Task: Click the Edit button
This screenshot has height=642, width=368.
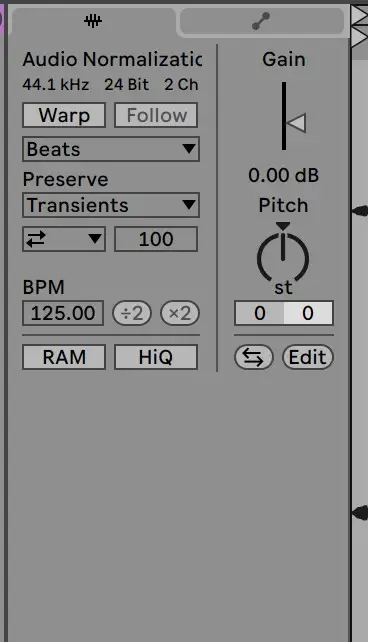Action: pos(308,357)
